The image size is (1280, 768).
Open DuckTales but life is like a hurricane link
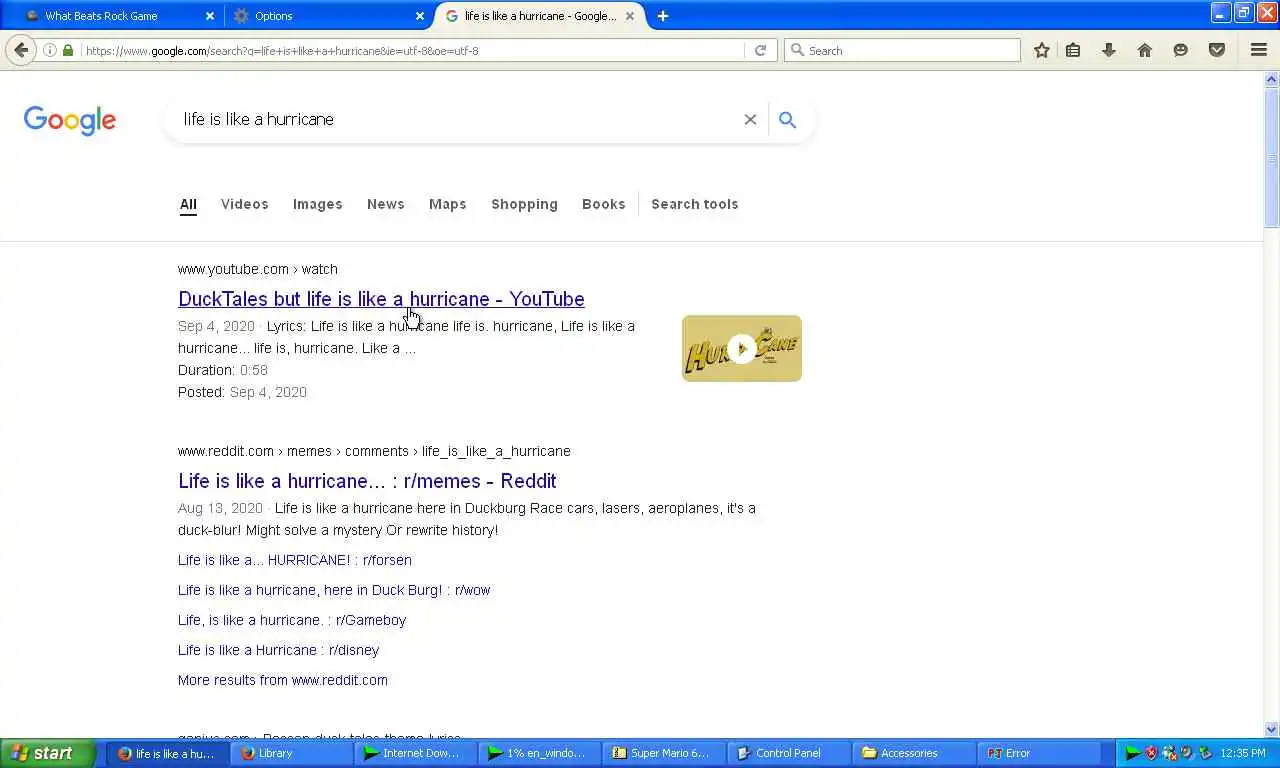click(x=381, y=299)
